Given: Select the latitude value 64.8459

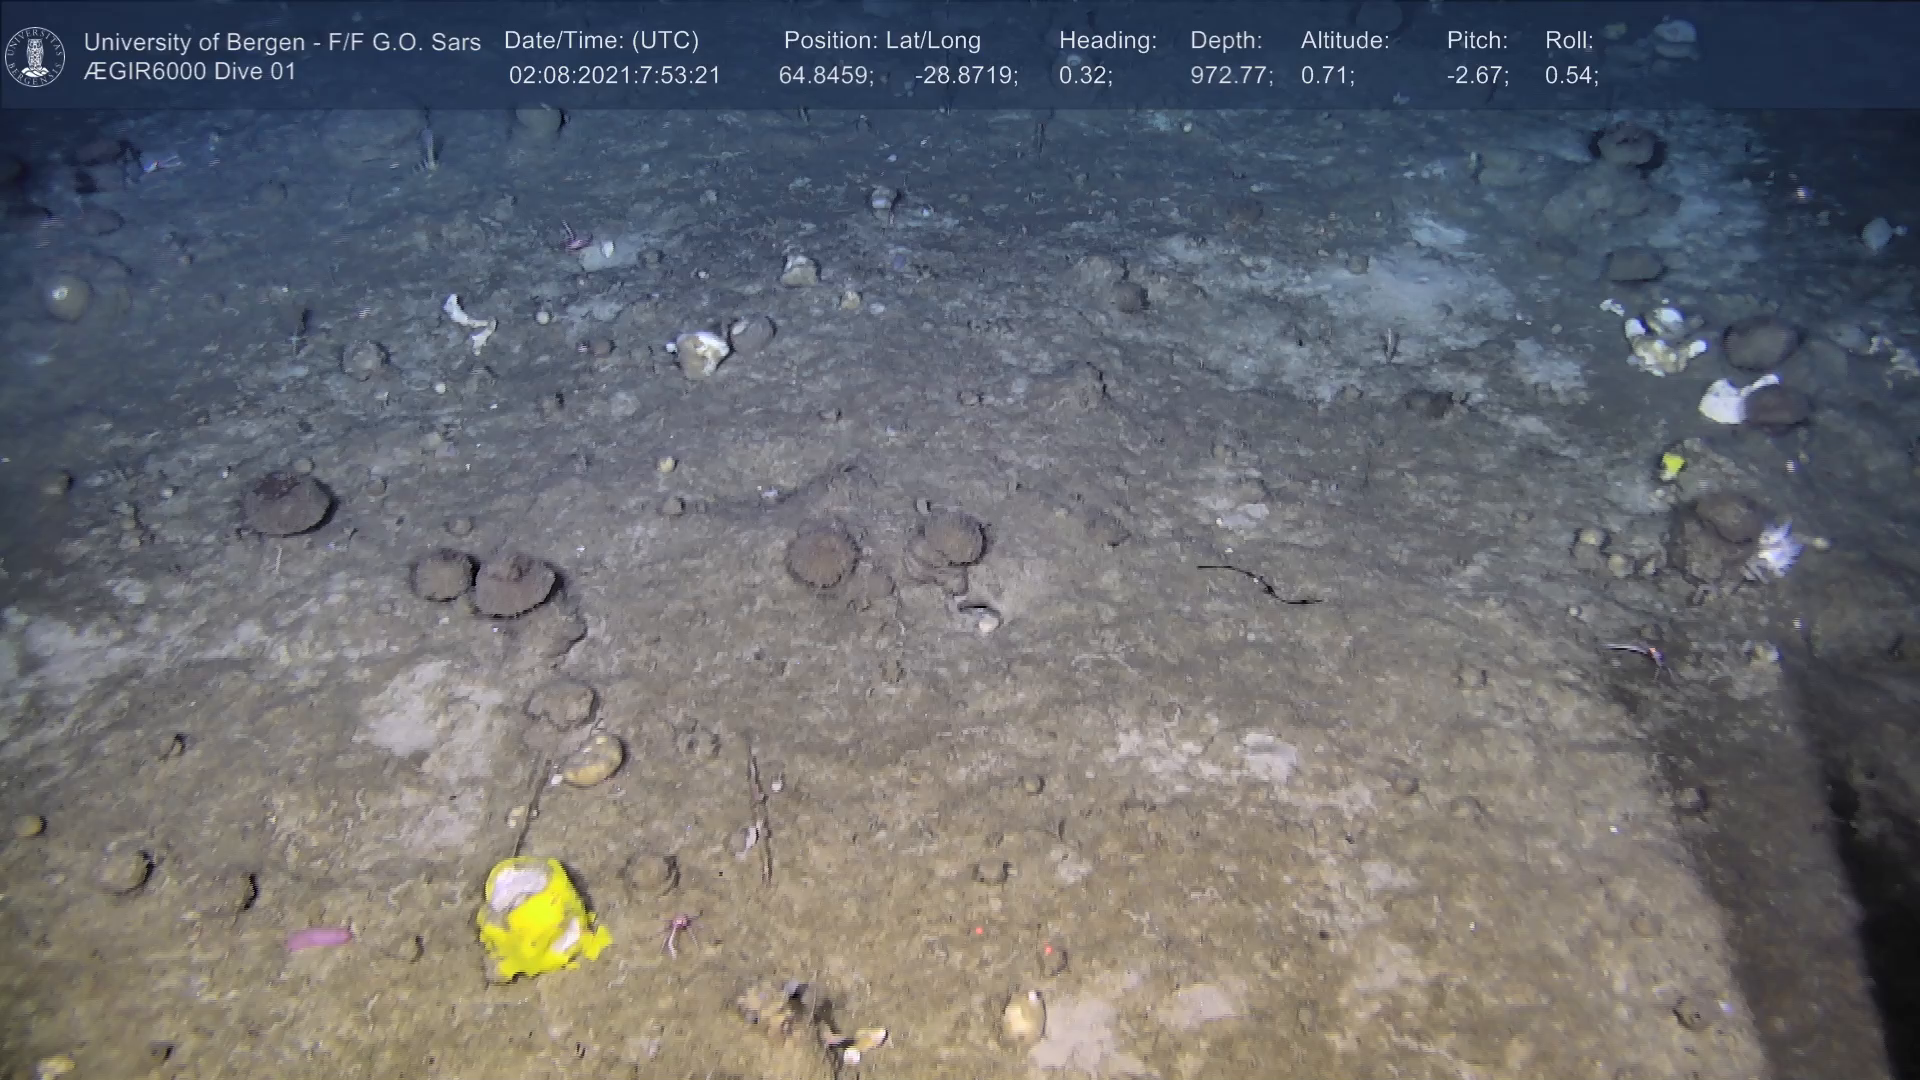Looking at the screenshot, I should pyautogui.click(x=825, y=76).
